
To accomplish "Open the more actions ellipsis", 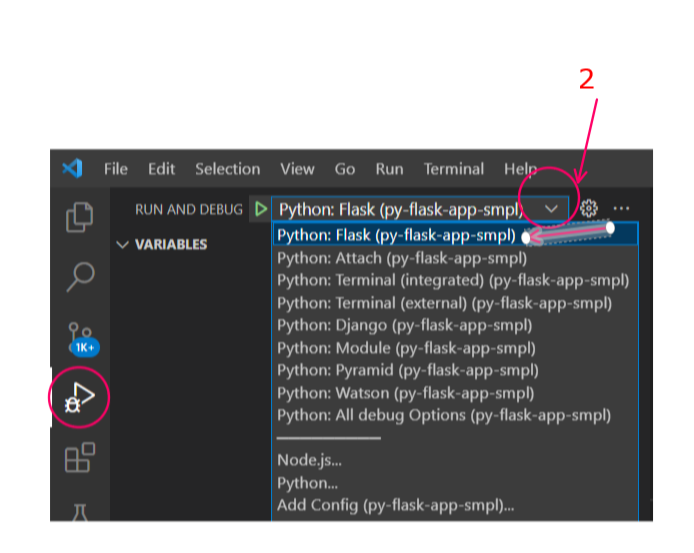I will [622, 209].
